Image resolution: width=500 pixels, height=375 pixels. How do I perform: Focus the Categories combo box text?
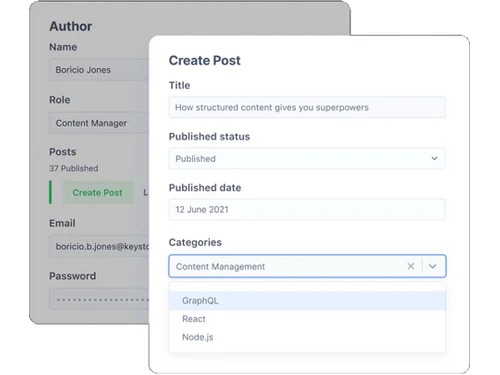(220, 267)
